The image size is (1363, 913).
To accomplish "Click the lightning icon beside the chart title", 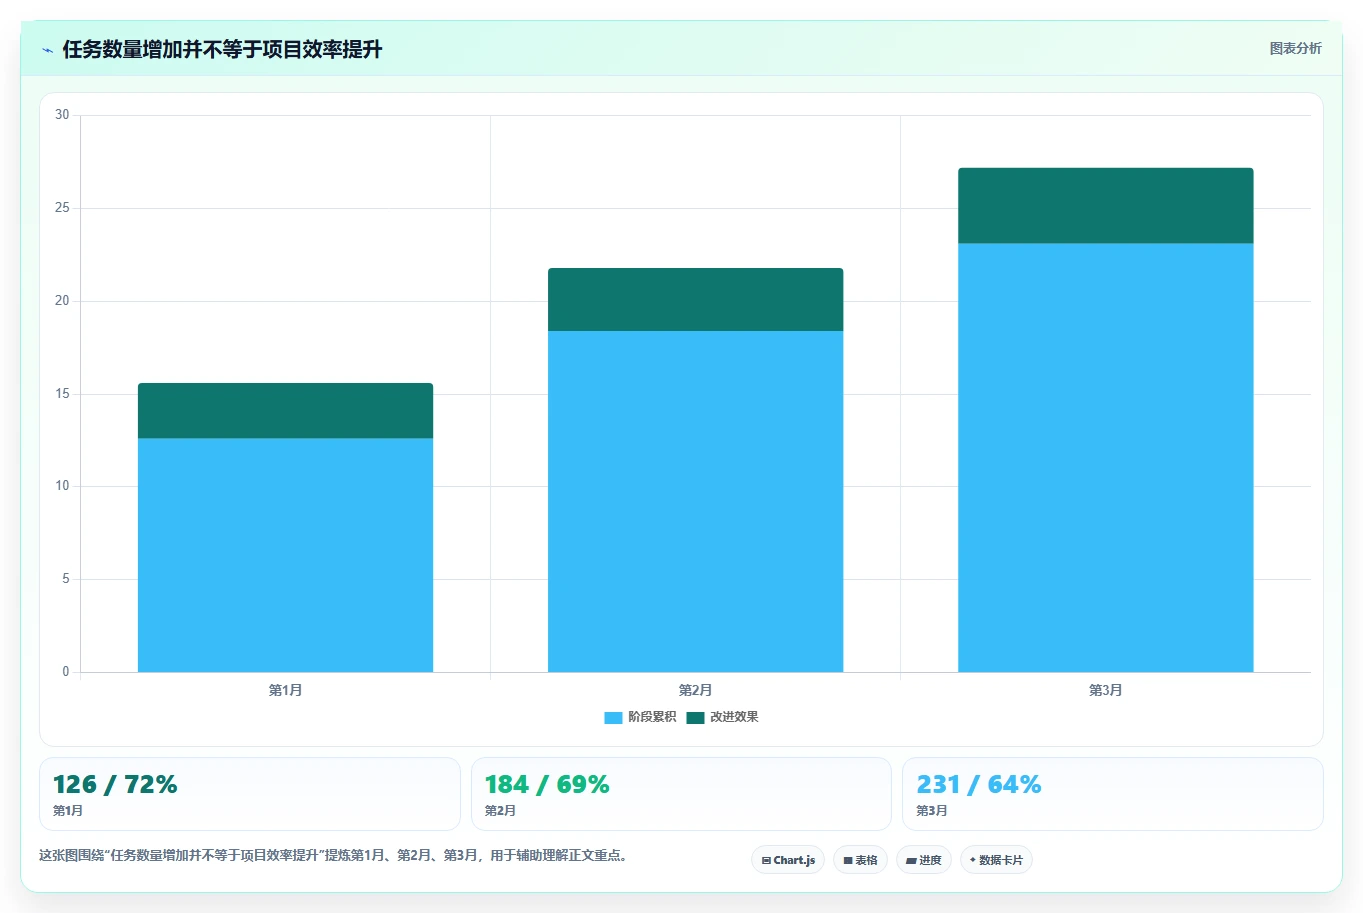I will [x=47, y=50].
